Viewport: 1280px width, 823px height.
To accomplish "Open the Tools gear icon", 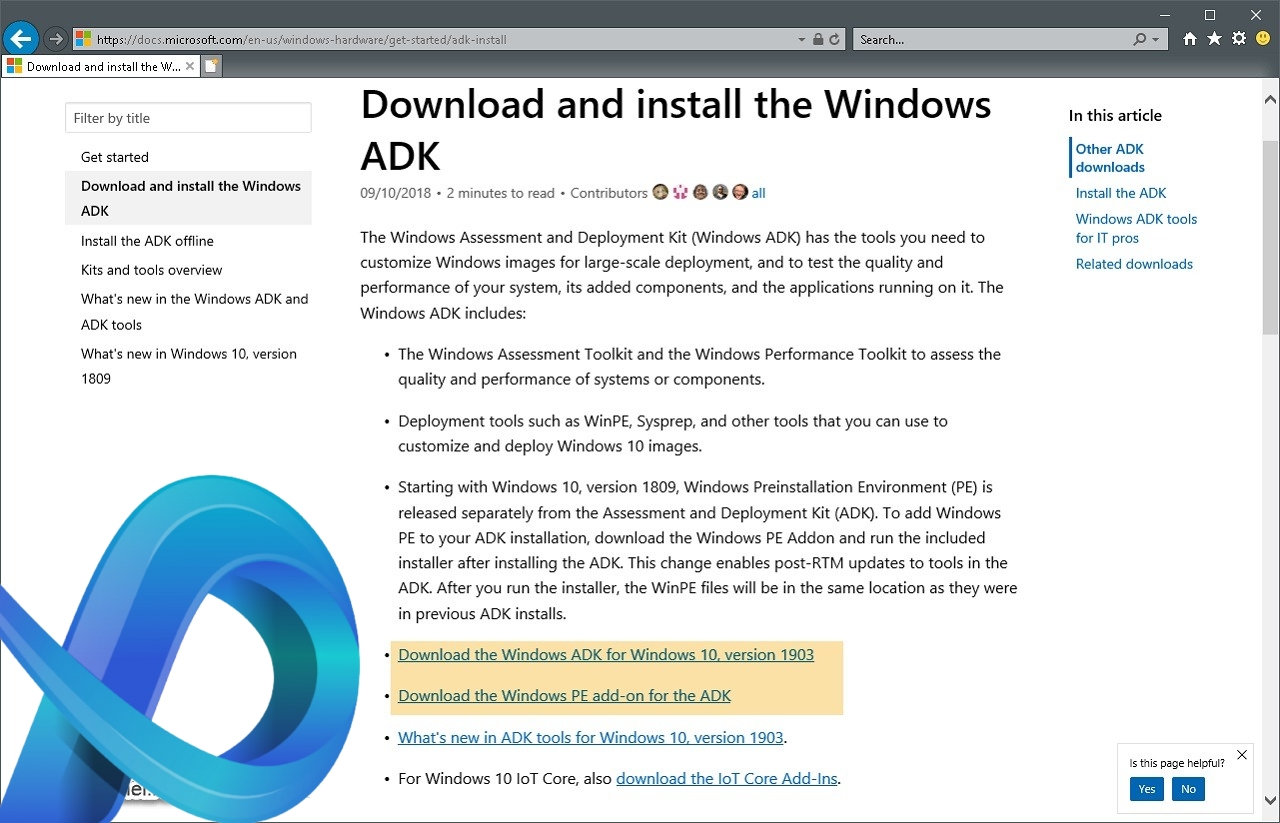I will [1239, 39].
